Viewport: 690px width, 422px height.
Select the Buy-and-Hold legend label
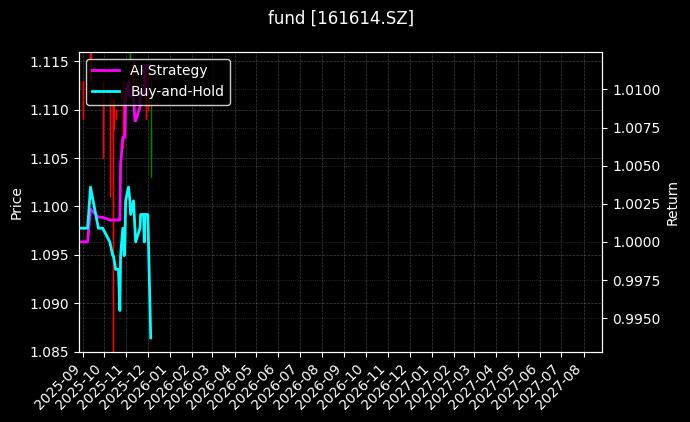(x=177, y=91)
